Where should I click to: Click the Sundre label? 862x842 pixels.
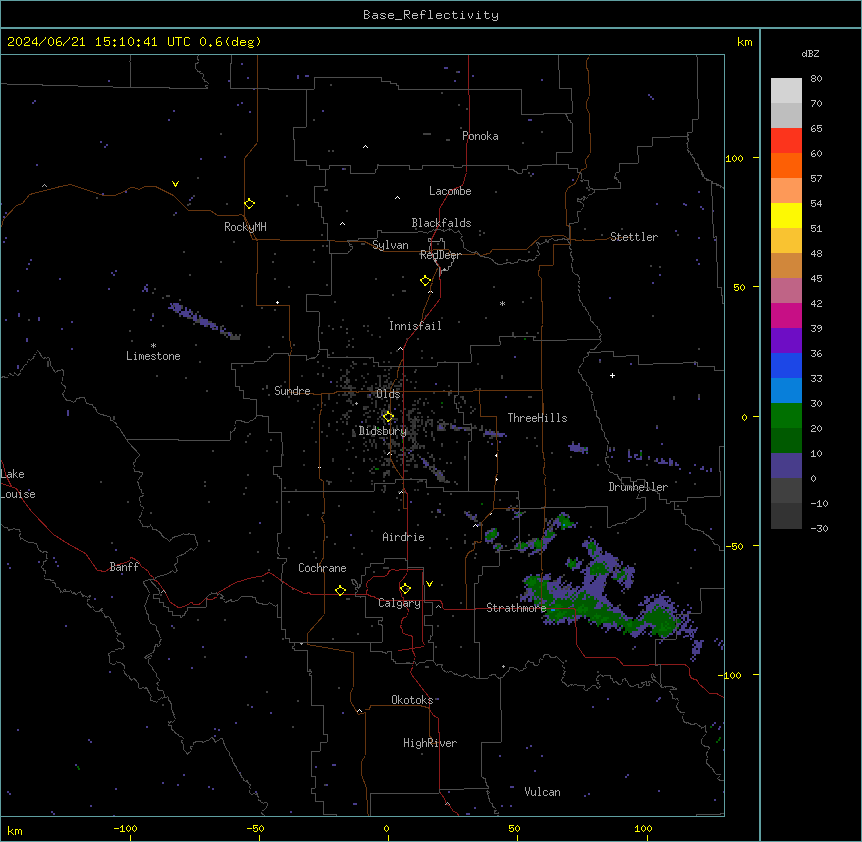(292, 391)
